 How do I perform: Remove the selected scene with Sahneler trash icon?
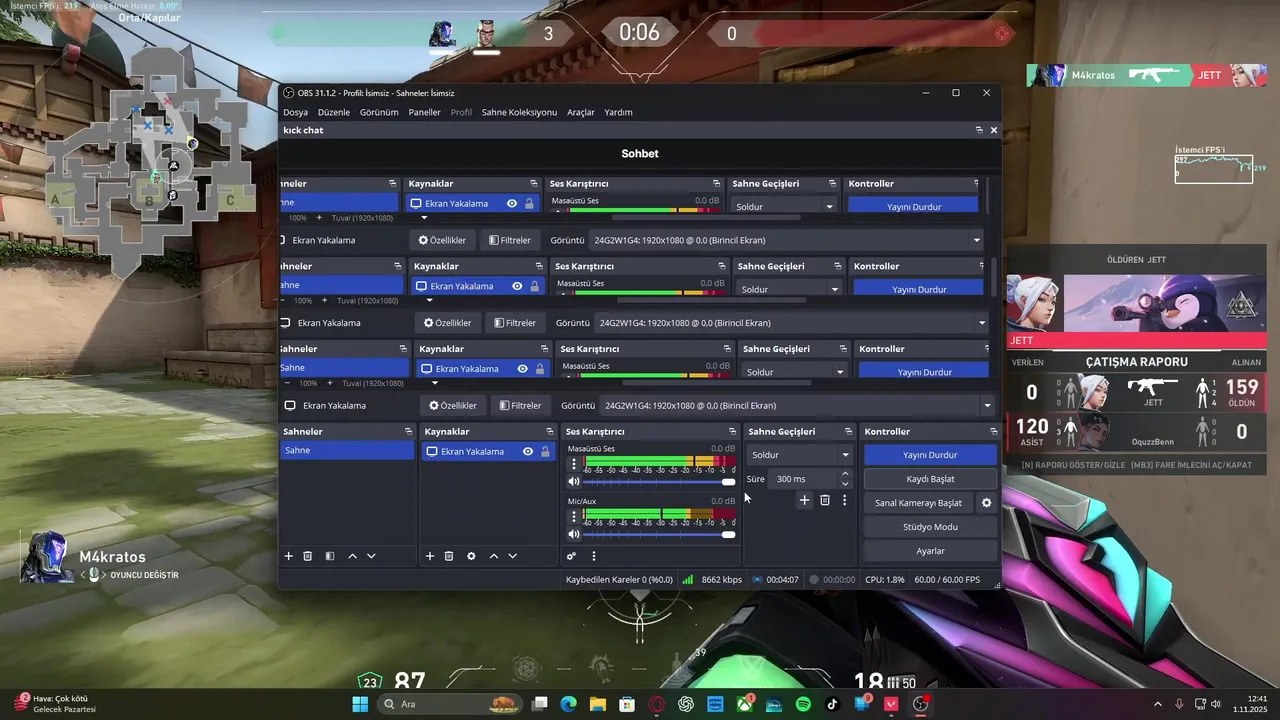click(308, 556)
